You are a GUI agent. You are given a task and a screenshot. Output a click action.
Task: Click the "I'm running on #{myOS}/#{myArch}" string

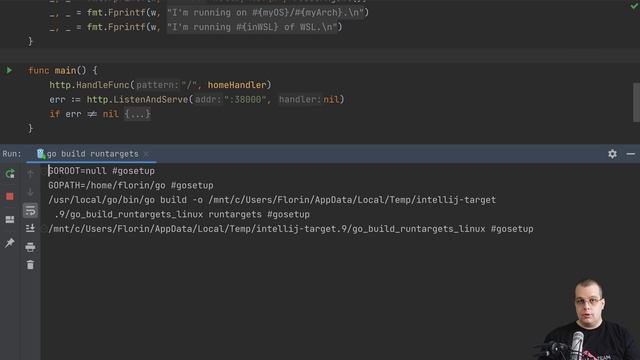point(266,13)
